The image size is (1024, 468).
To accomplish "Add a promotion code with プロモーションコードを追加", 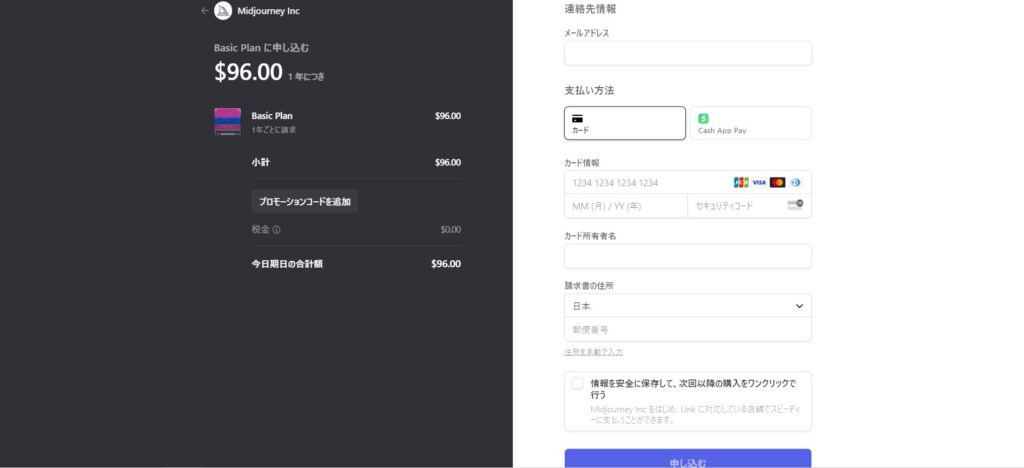I will 304,202.
